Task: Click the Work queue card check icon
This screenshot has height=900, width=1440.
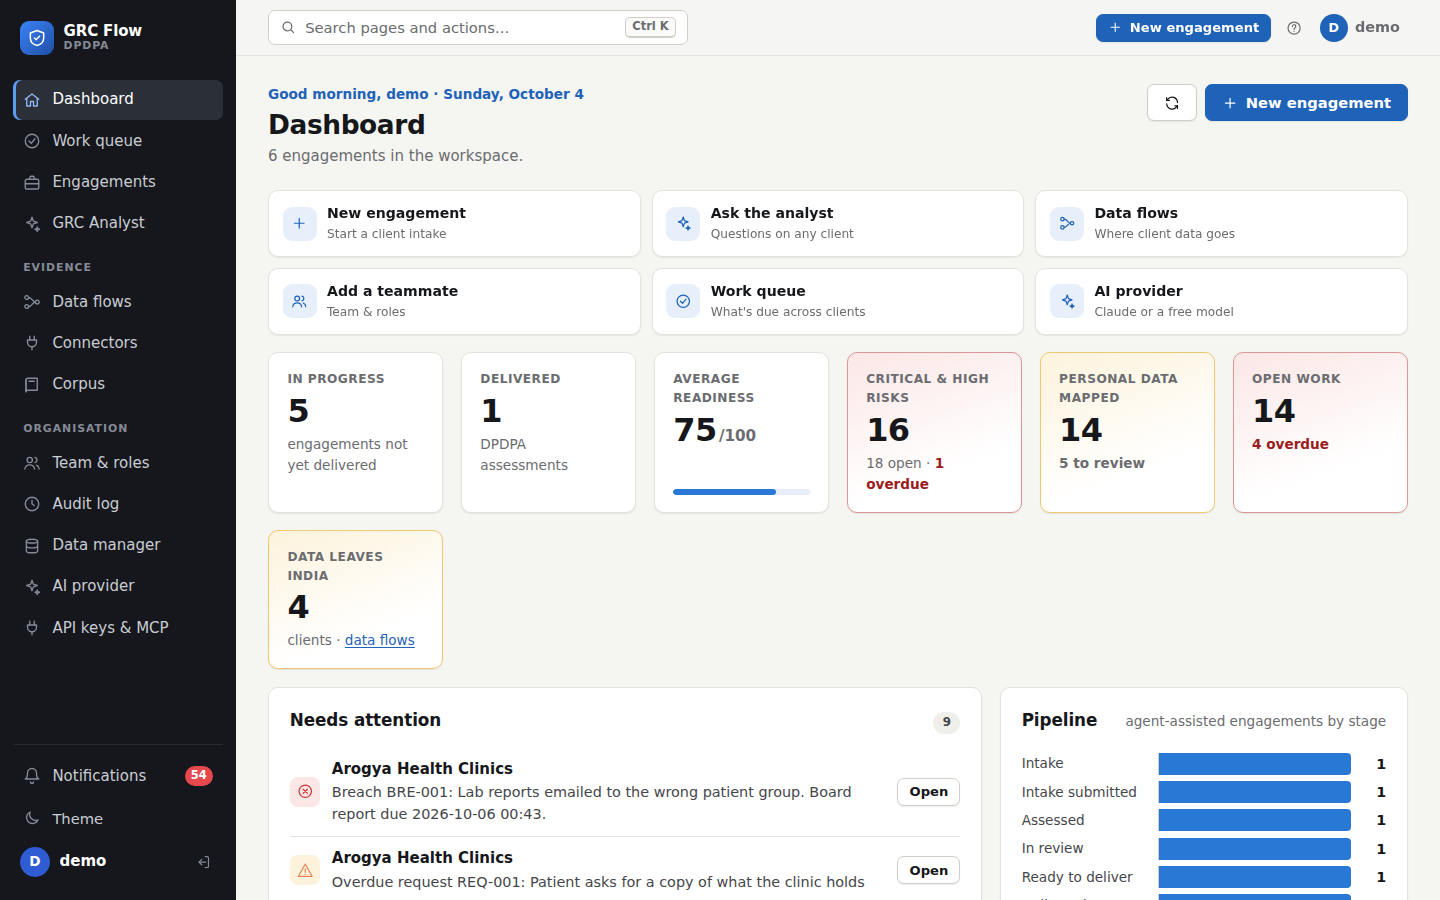Action: [683, 301]
